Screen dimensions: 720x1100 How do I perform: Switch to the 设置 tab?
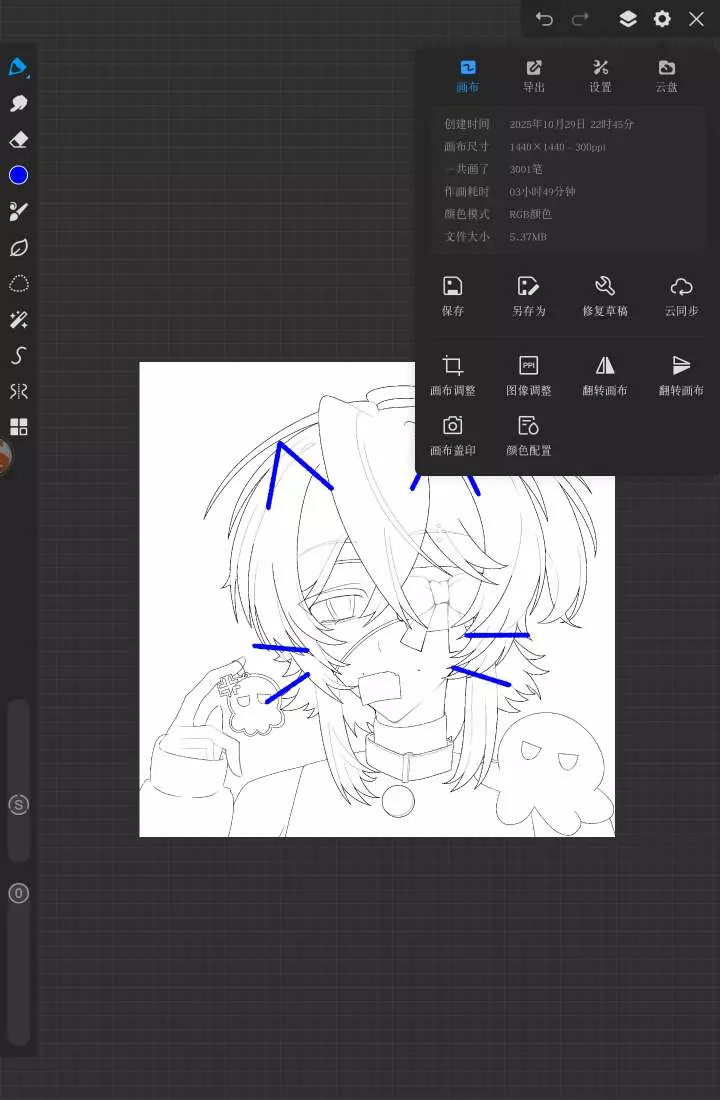pyautogui.click(x=600, y=76)
